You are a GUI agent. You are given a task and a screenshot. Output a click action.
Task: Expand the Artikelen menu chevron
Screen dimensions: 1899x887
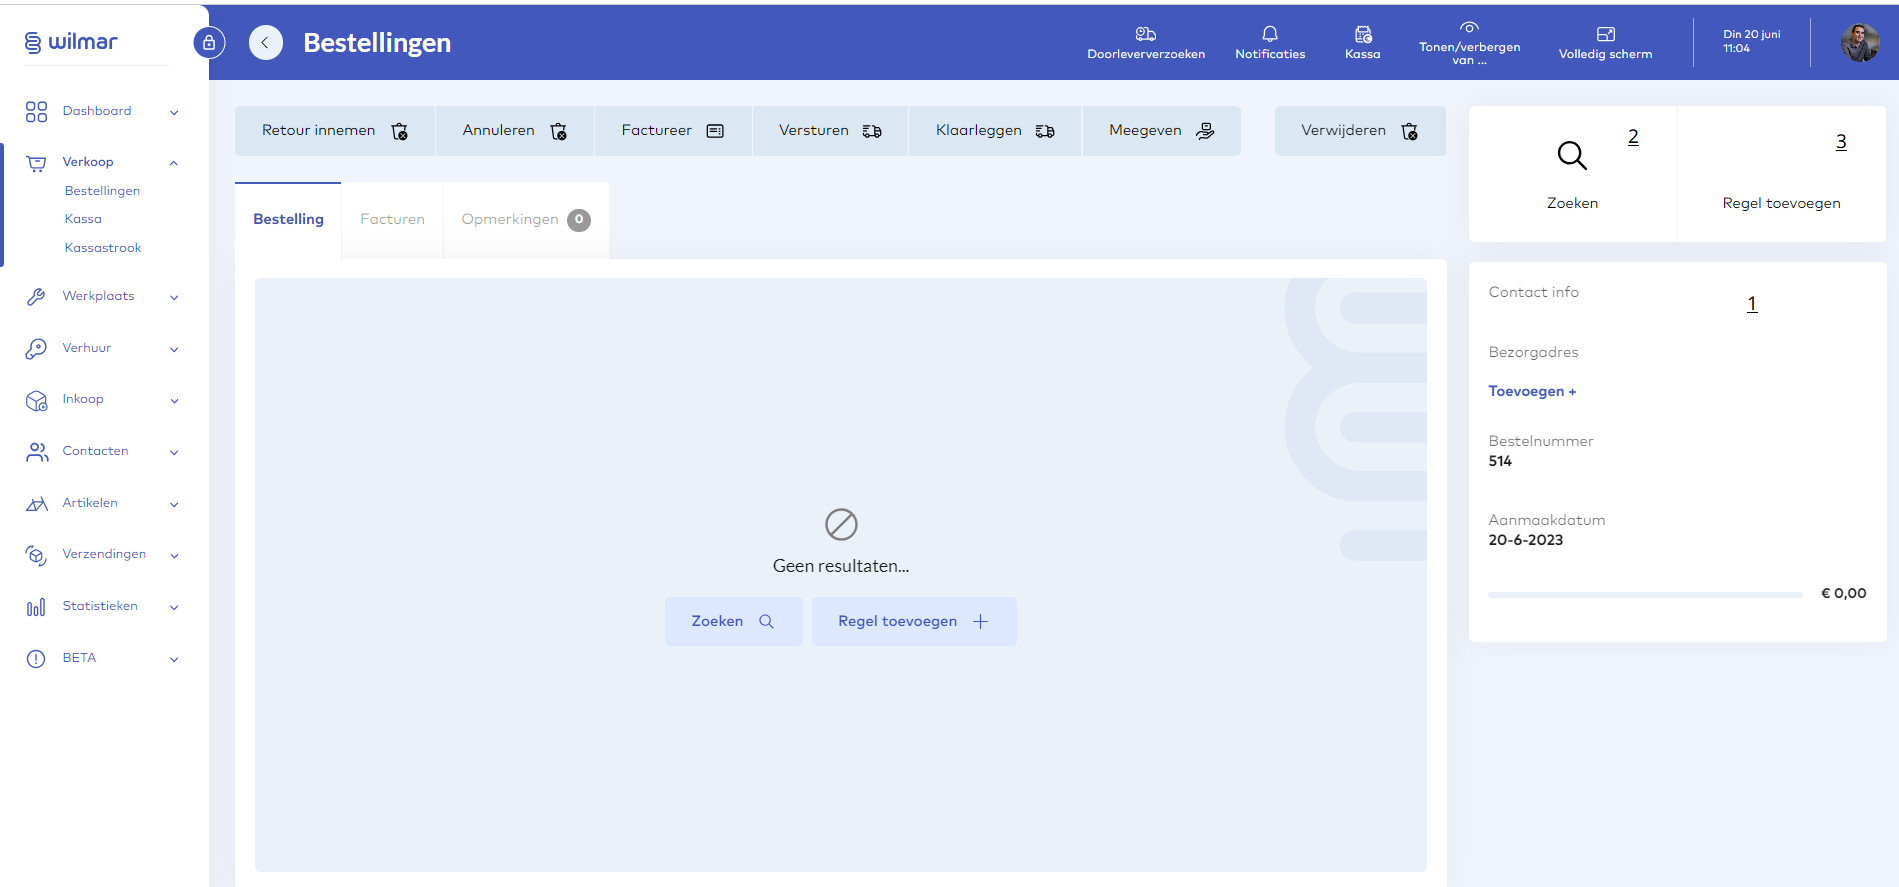(174, 504)
